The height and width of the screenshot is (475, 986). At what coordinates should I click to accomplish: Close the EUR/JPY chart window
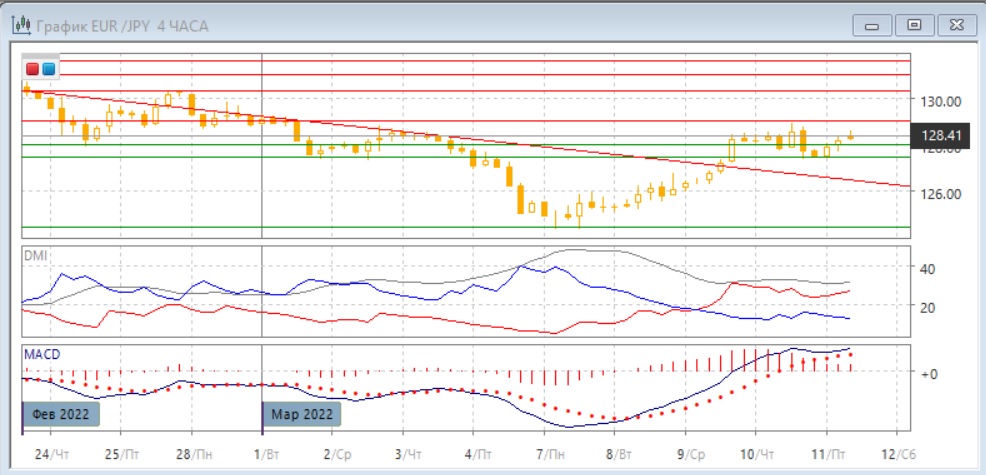pyautogui.click(x=953, y=25)
